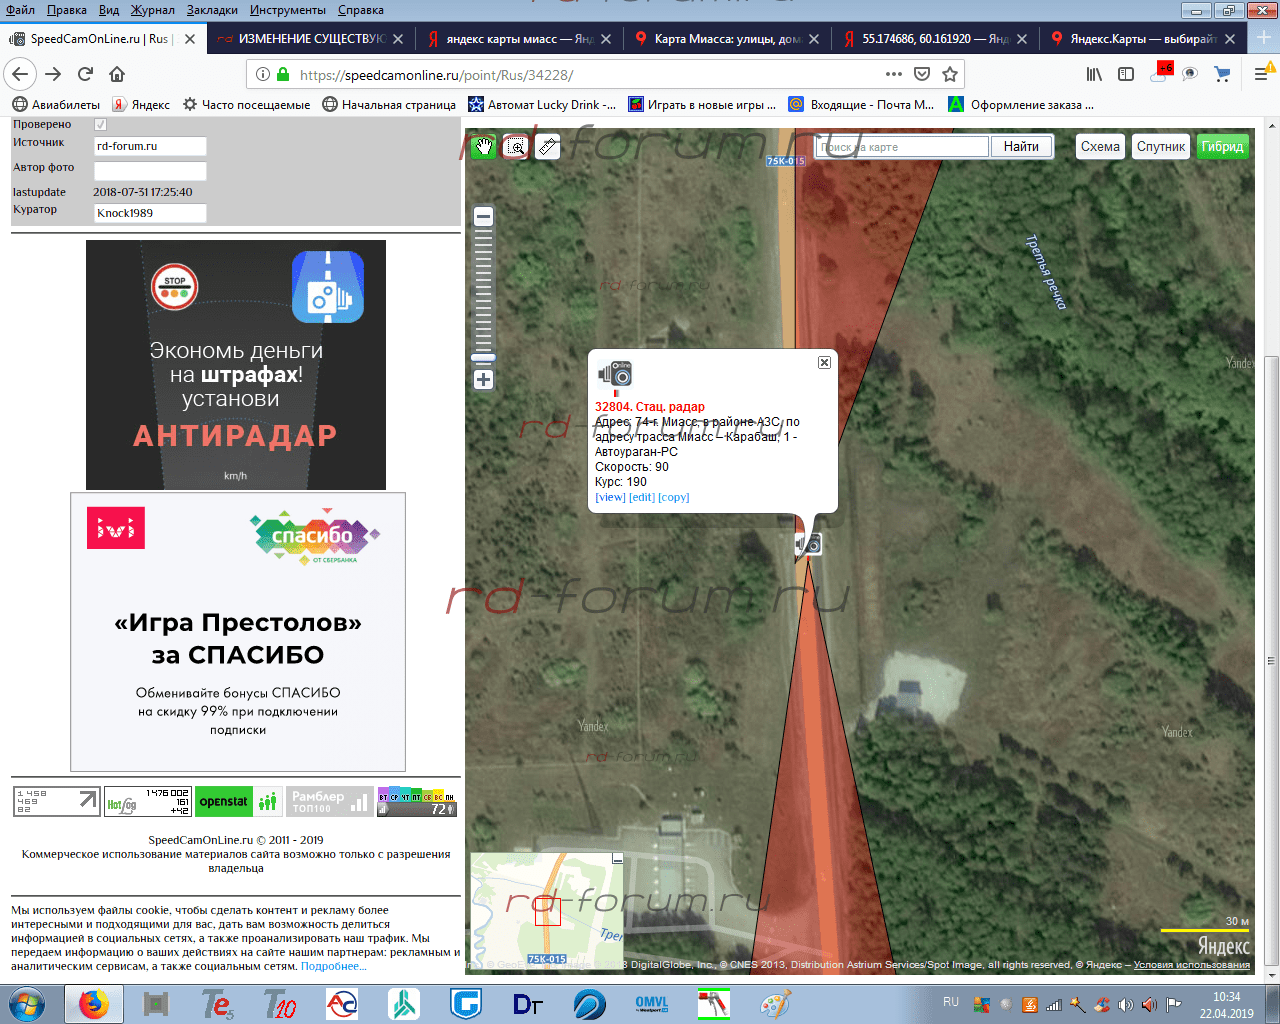Open the Файл menu

[20, 10]
